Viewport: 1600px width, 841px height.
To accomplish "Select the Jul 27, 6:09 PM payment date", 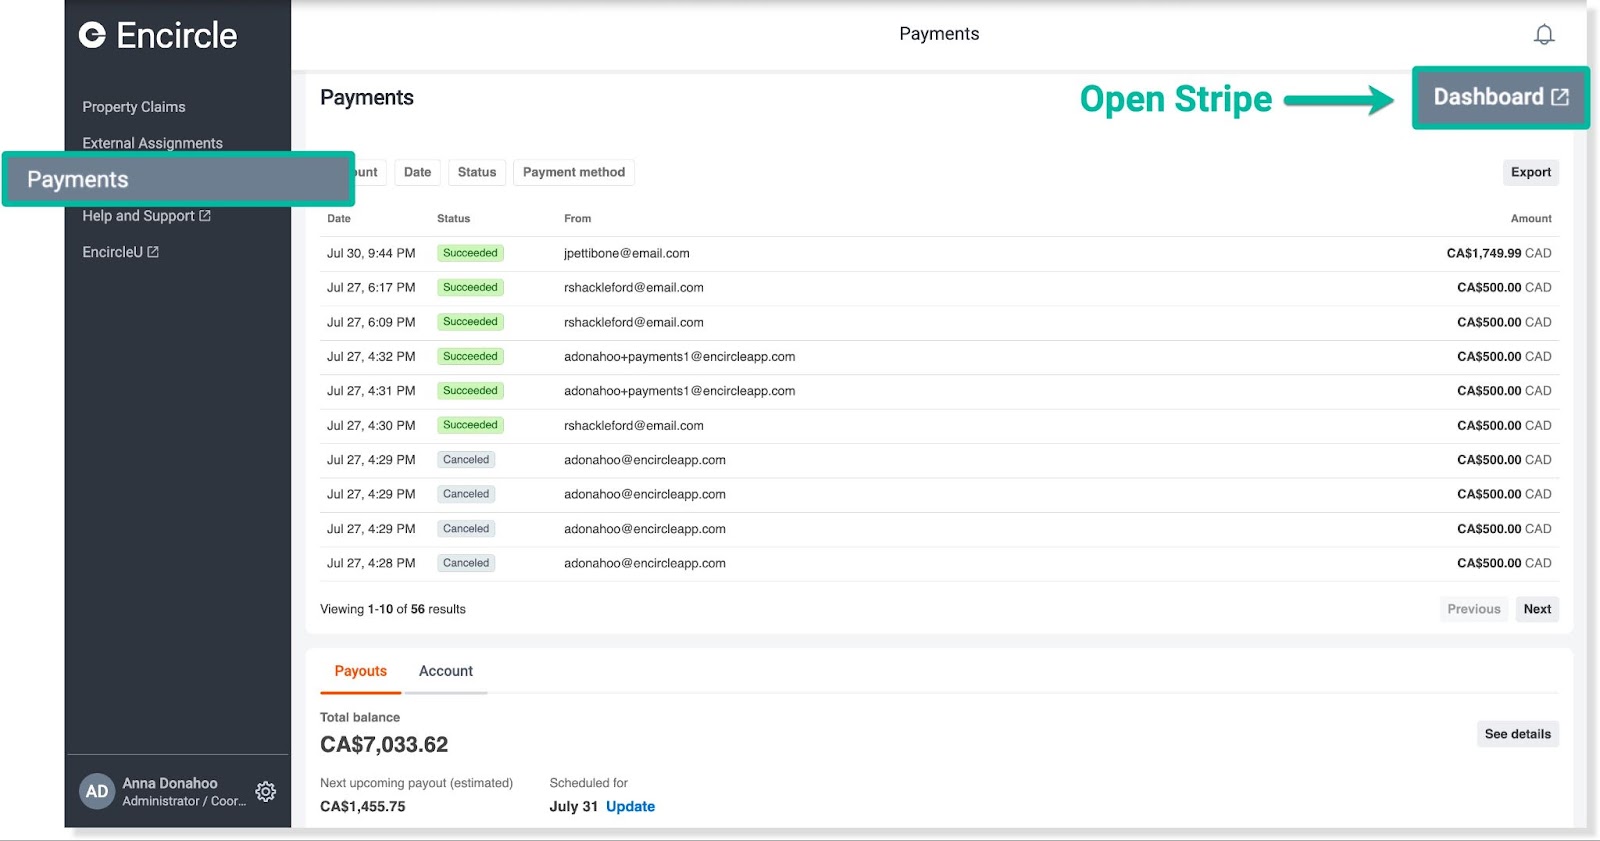I will [x=371, y=322].
